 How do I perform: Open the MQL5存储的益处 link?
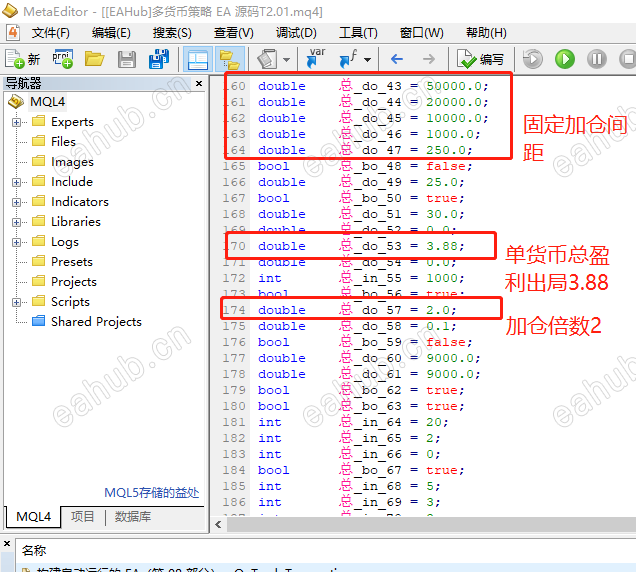click(152, 492)
